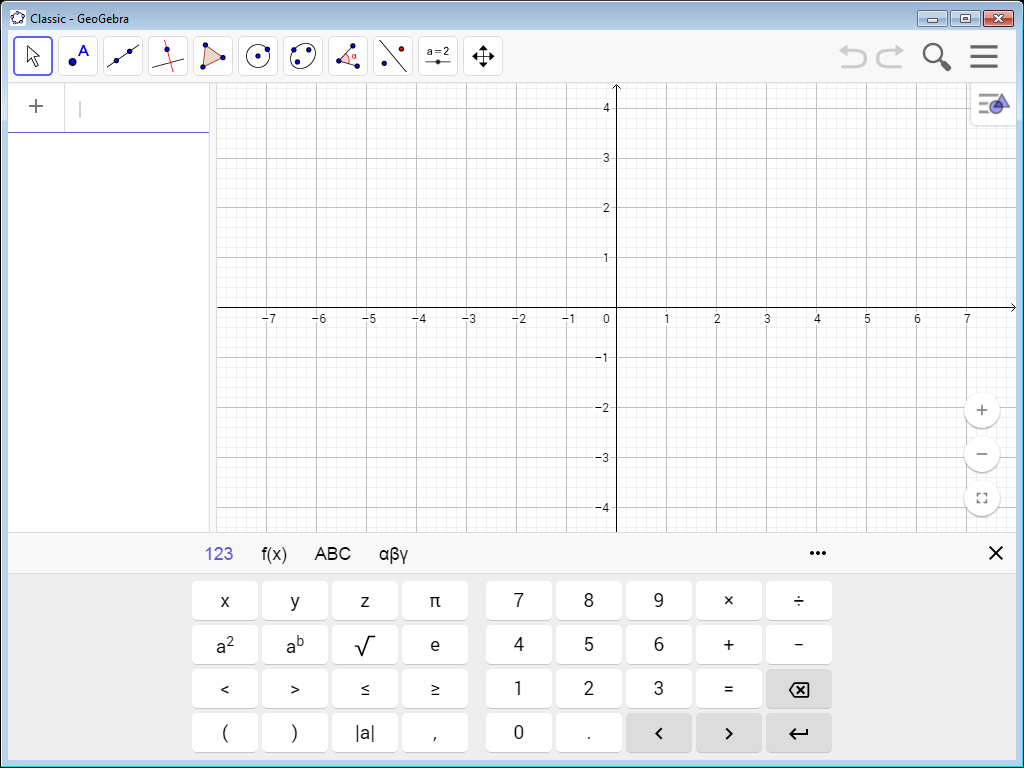Viewport: 1024px width, 768px height.
Task: Choose the Line through two points tool
Action: coord(123,56)
